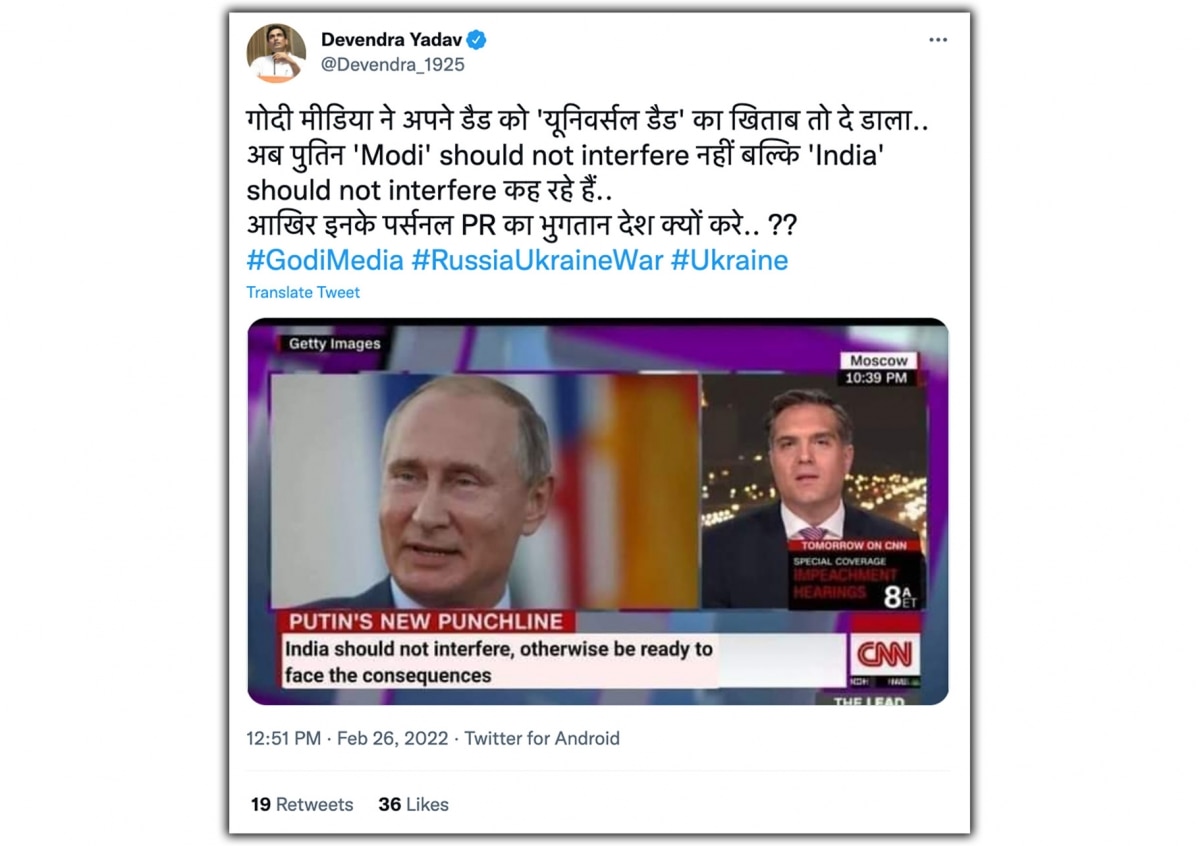Click the Twitter for Android source label

pos(542,738)
